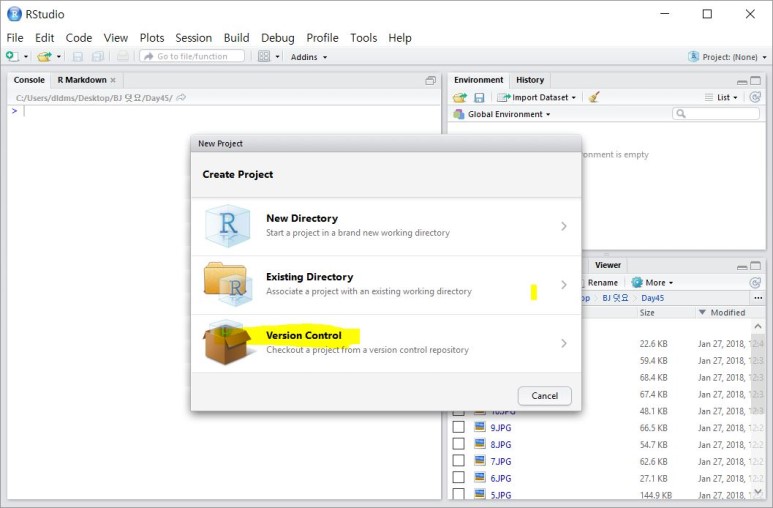The height and width of the screenshot is (508, 773).
Task: Switch to the Viewer tab
Action: (x=607, y=265)
